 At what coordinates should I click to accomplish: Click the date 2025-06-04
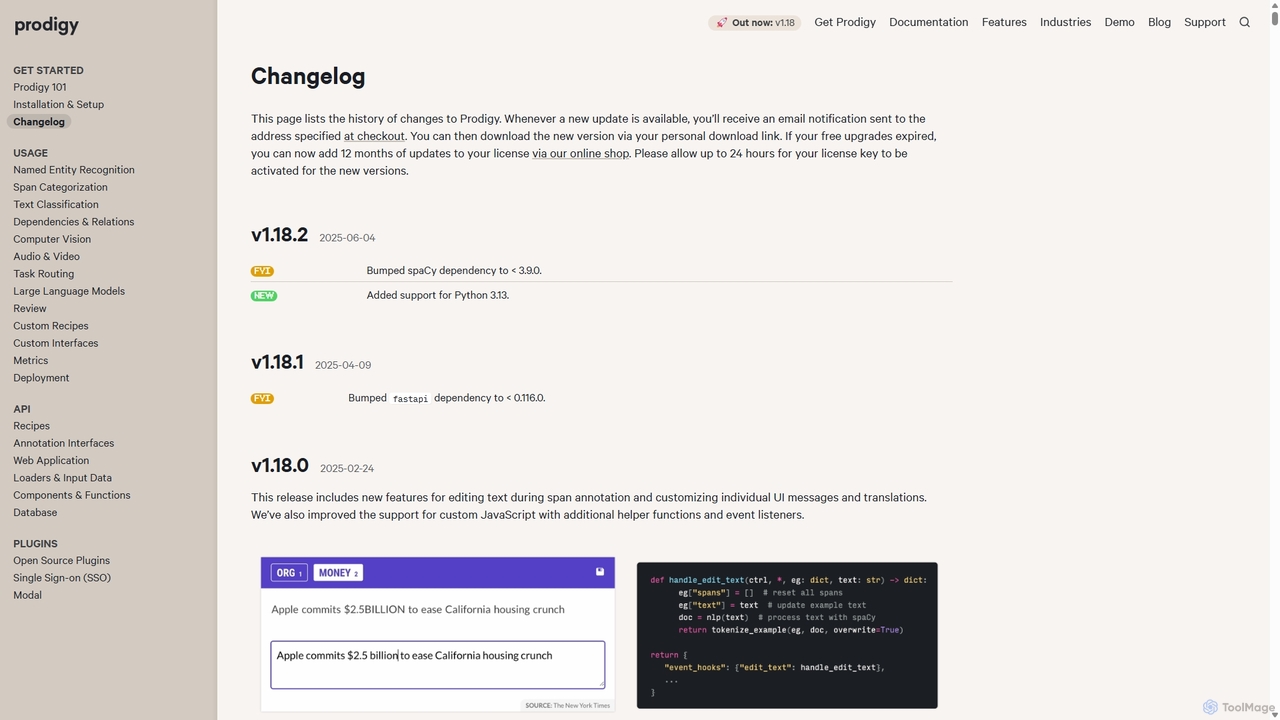pos(347,238)
